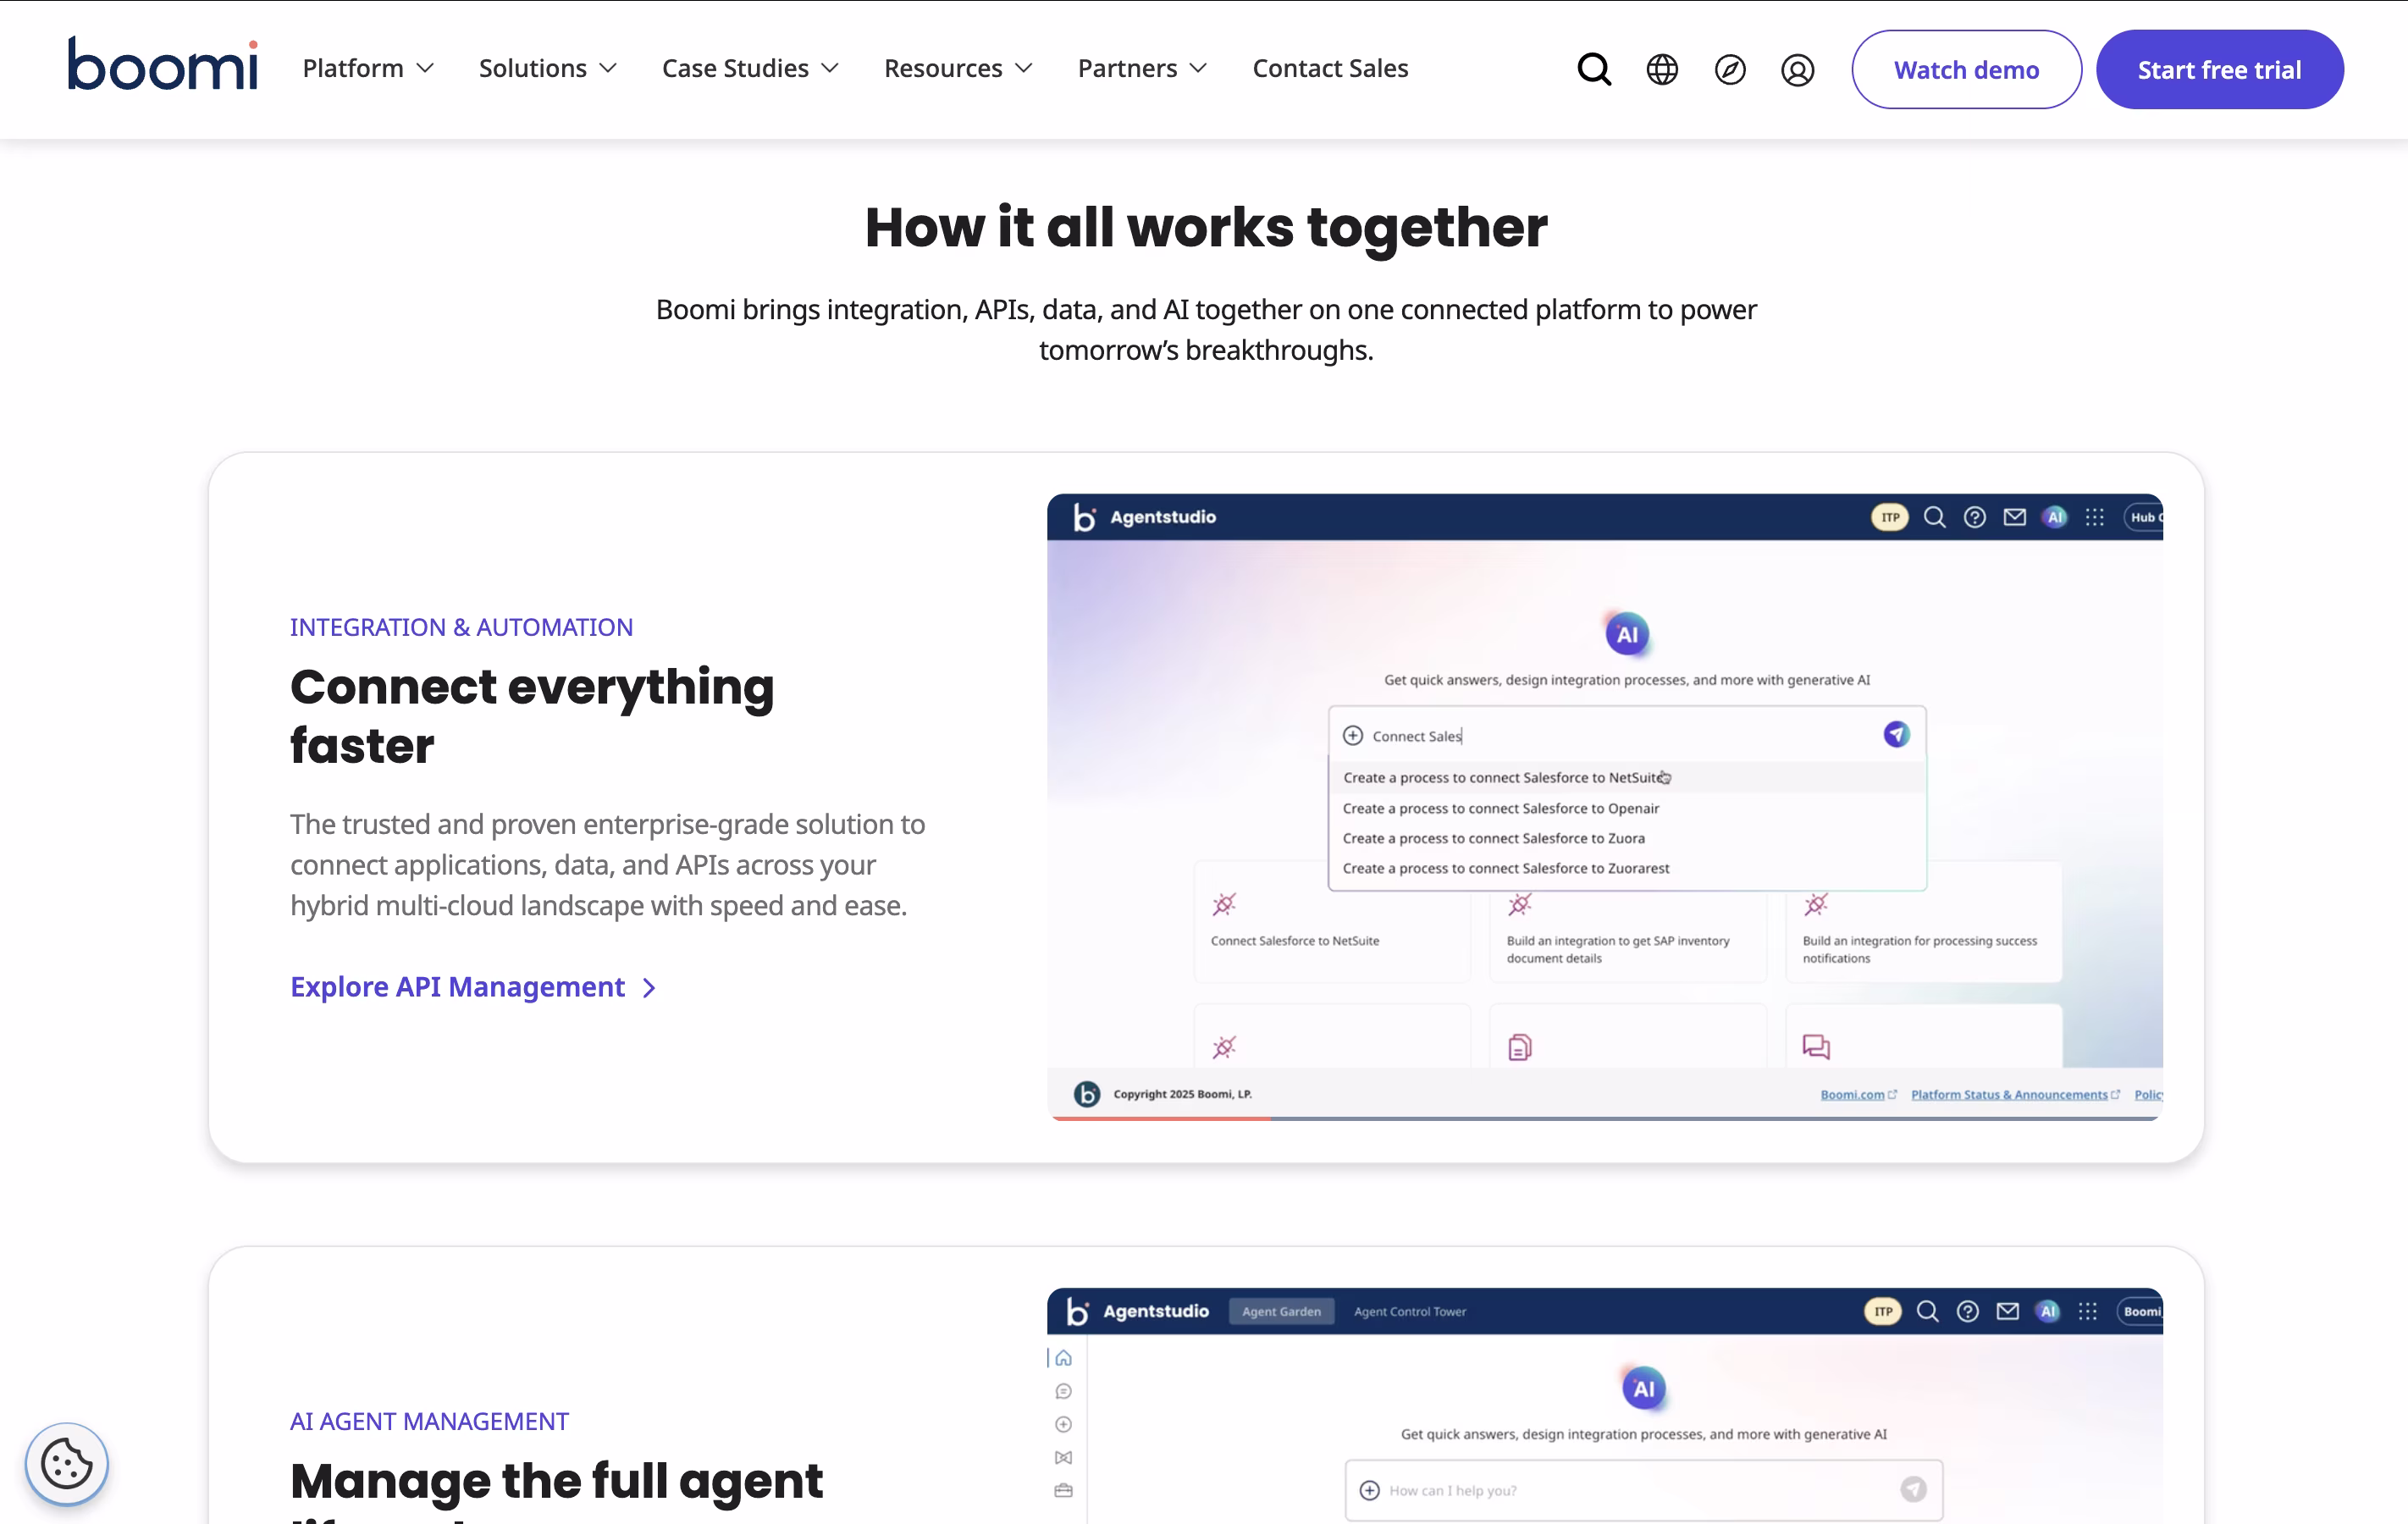This screenshot has width=2408, height=1524.
Task: Click the send arrow in Connect Sales box
Action: [x=1896, y=735]
